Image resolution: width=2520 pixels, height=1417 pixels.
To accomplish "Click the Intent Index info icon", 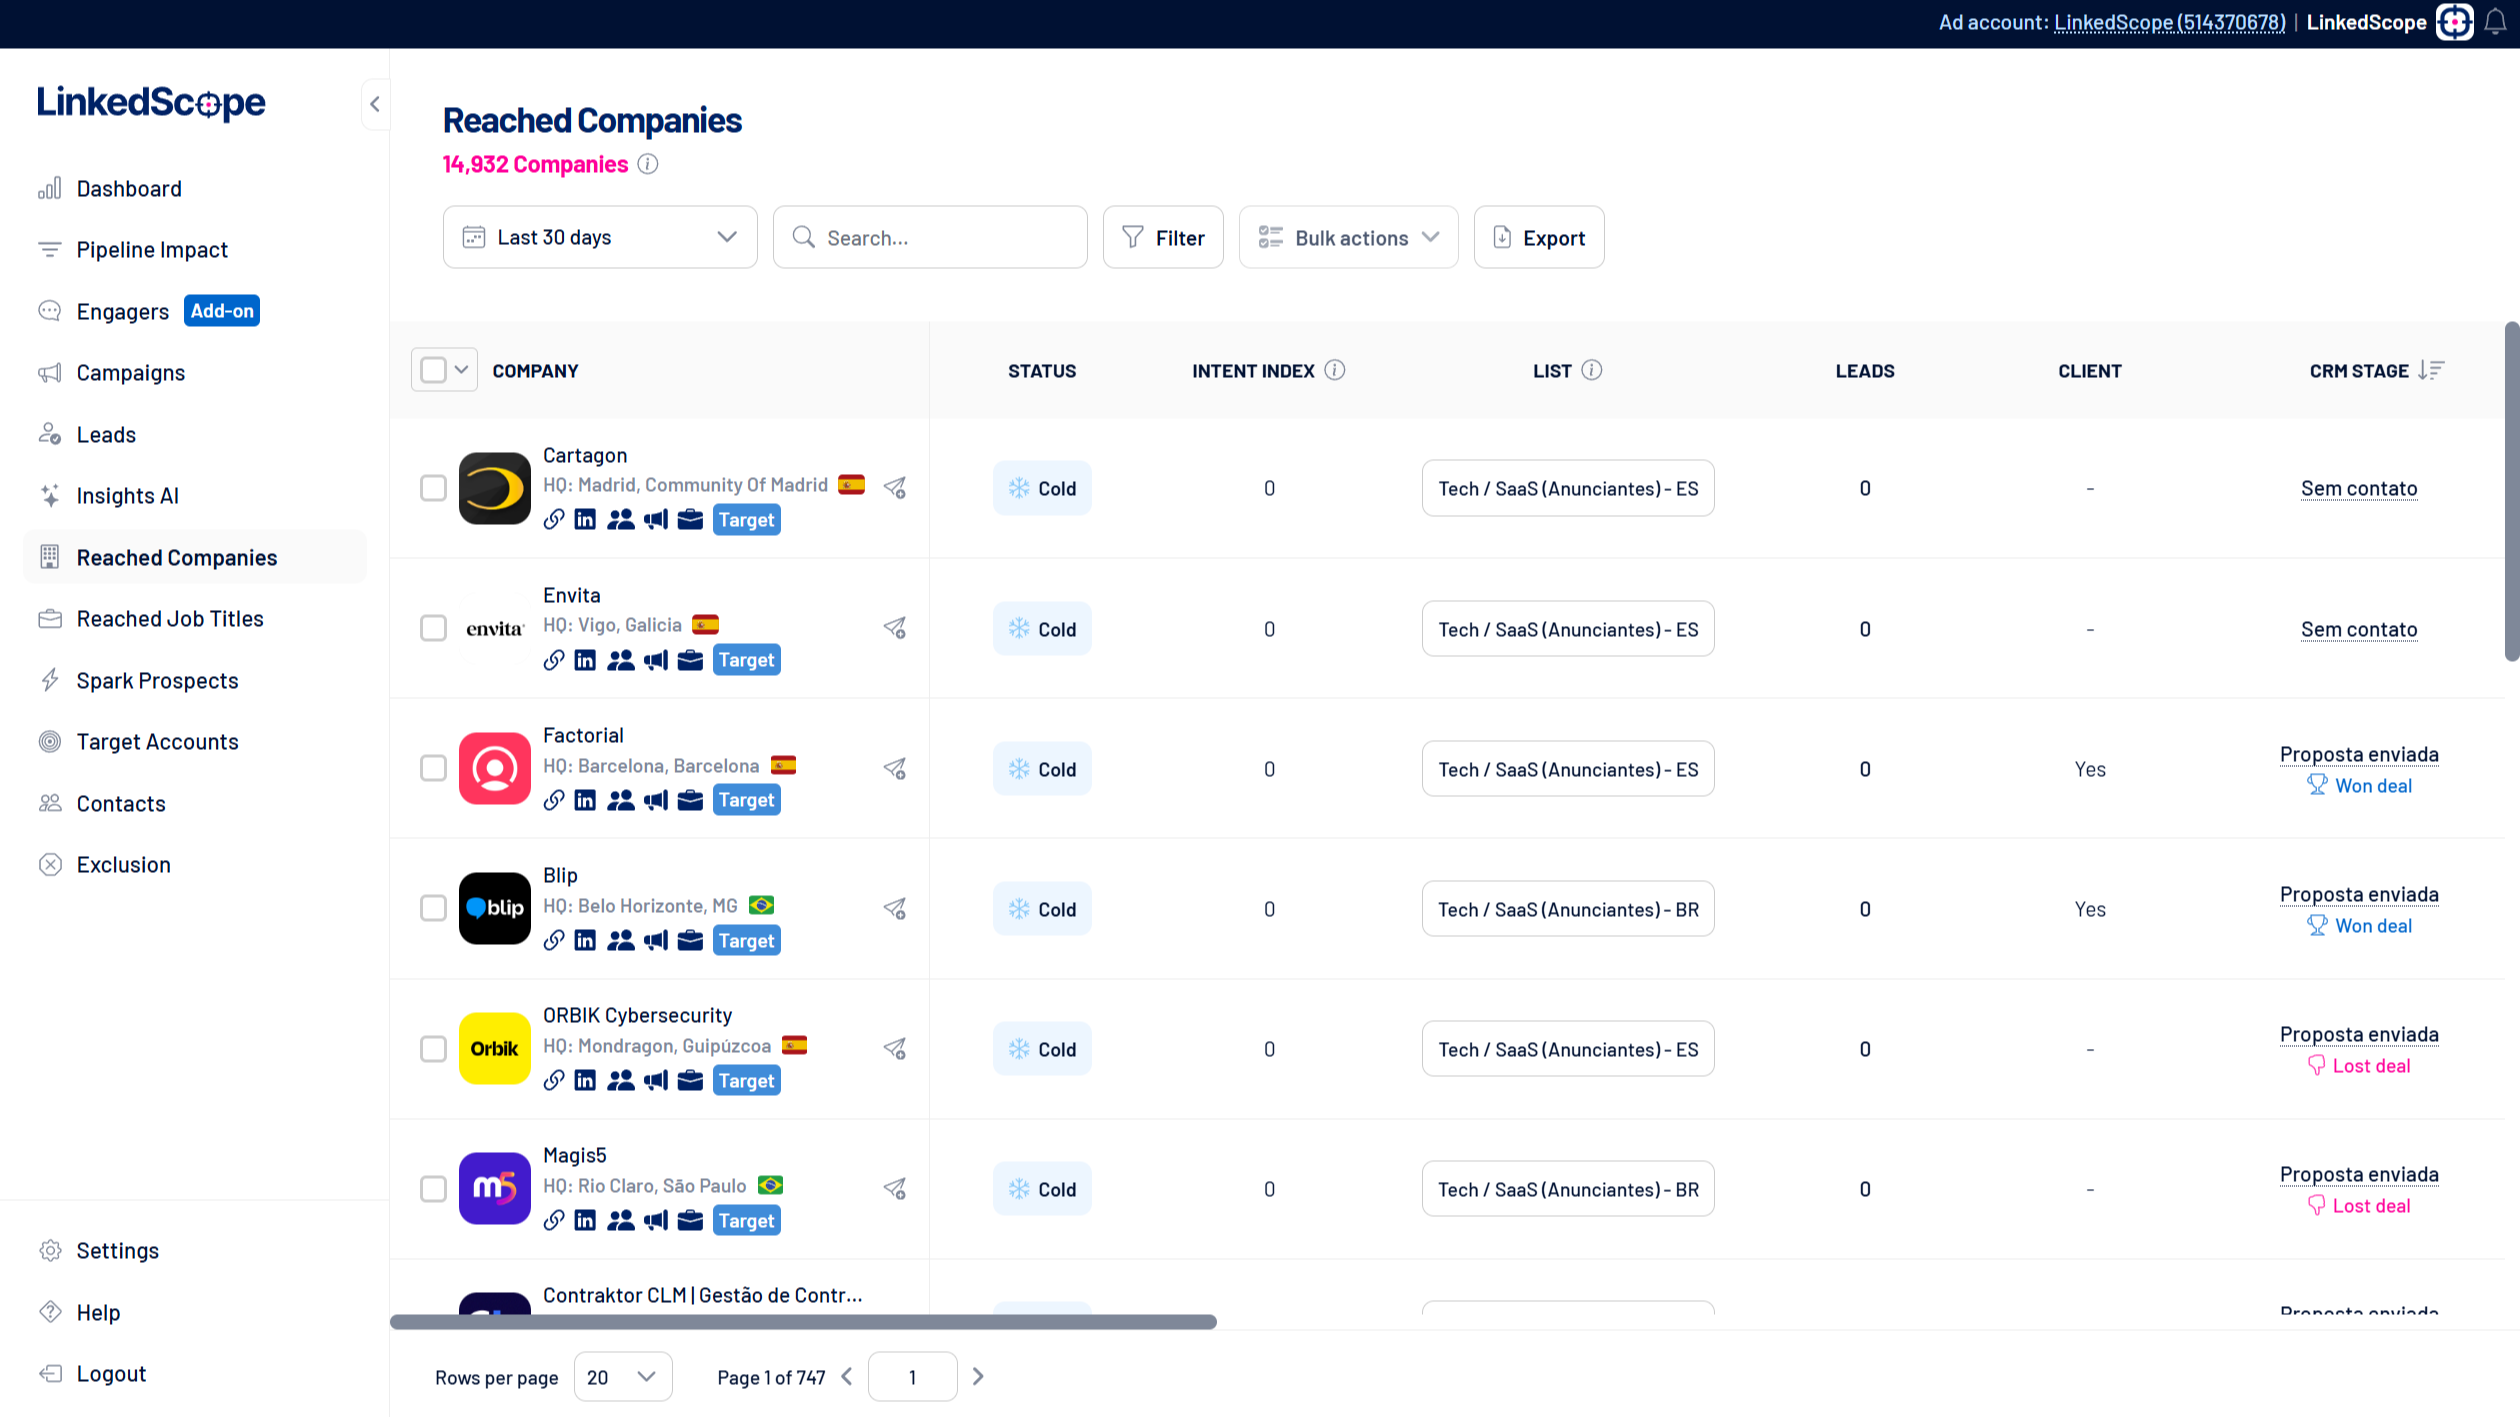I will coord(1335,370).
